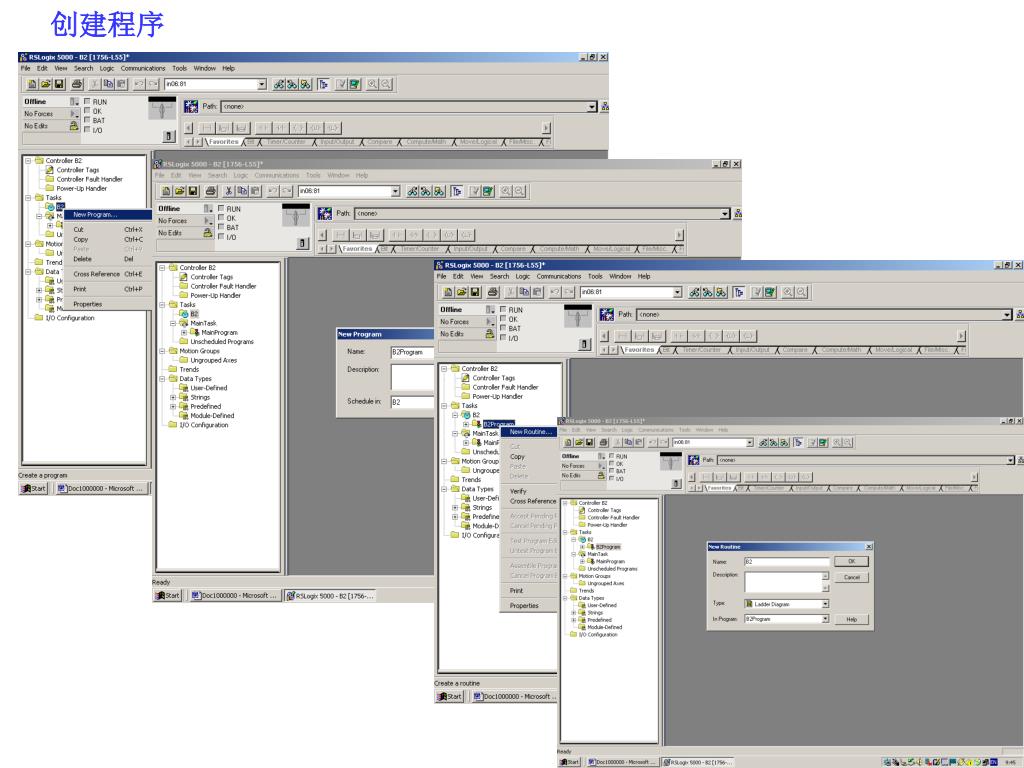Choose New Routine... from context menu
This screenshot has height=768, width=1024.
(530, 432)
